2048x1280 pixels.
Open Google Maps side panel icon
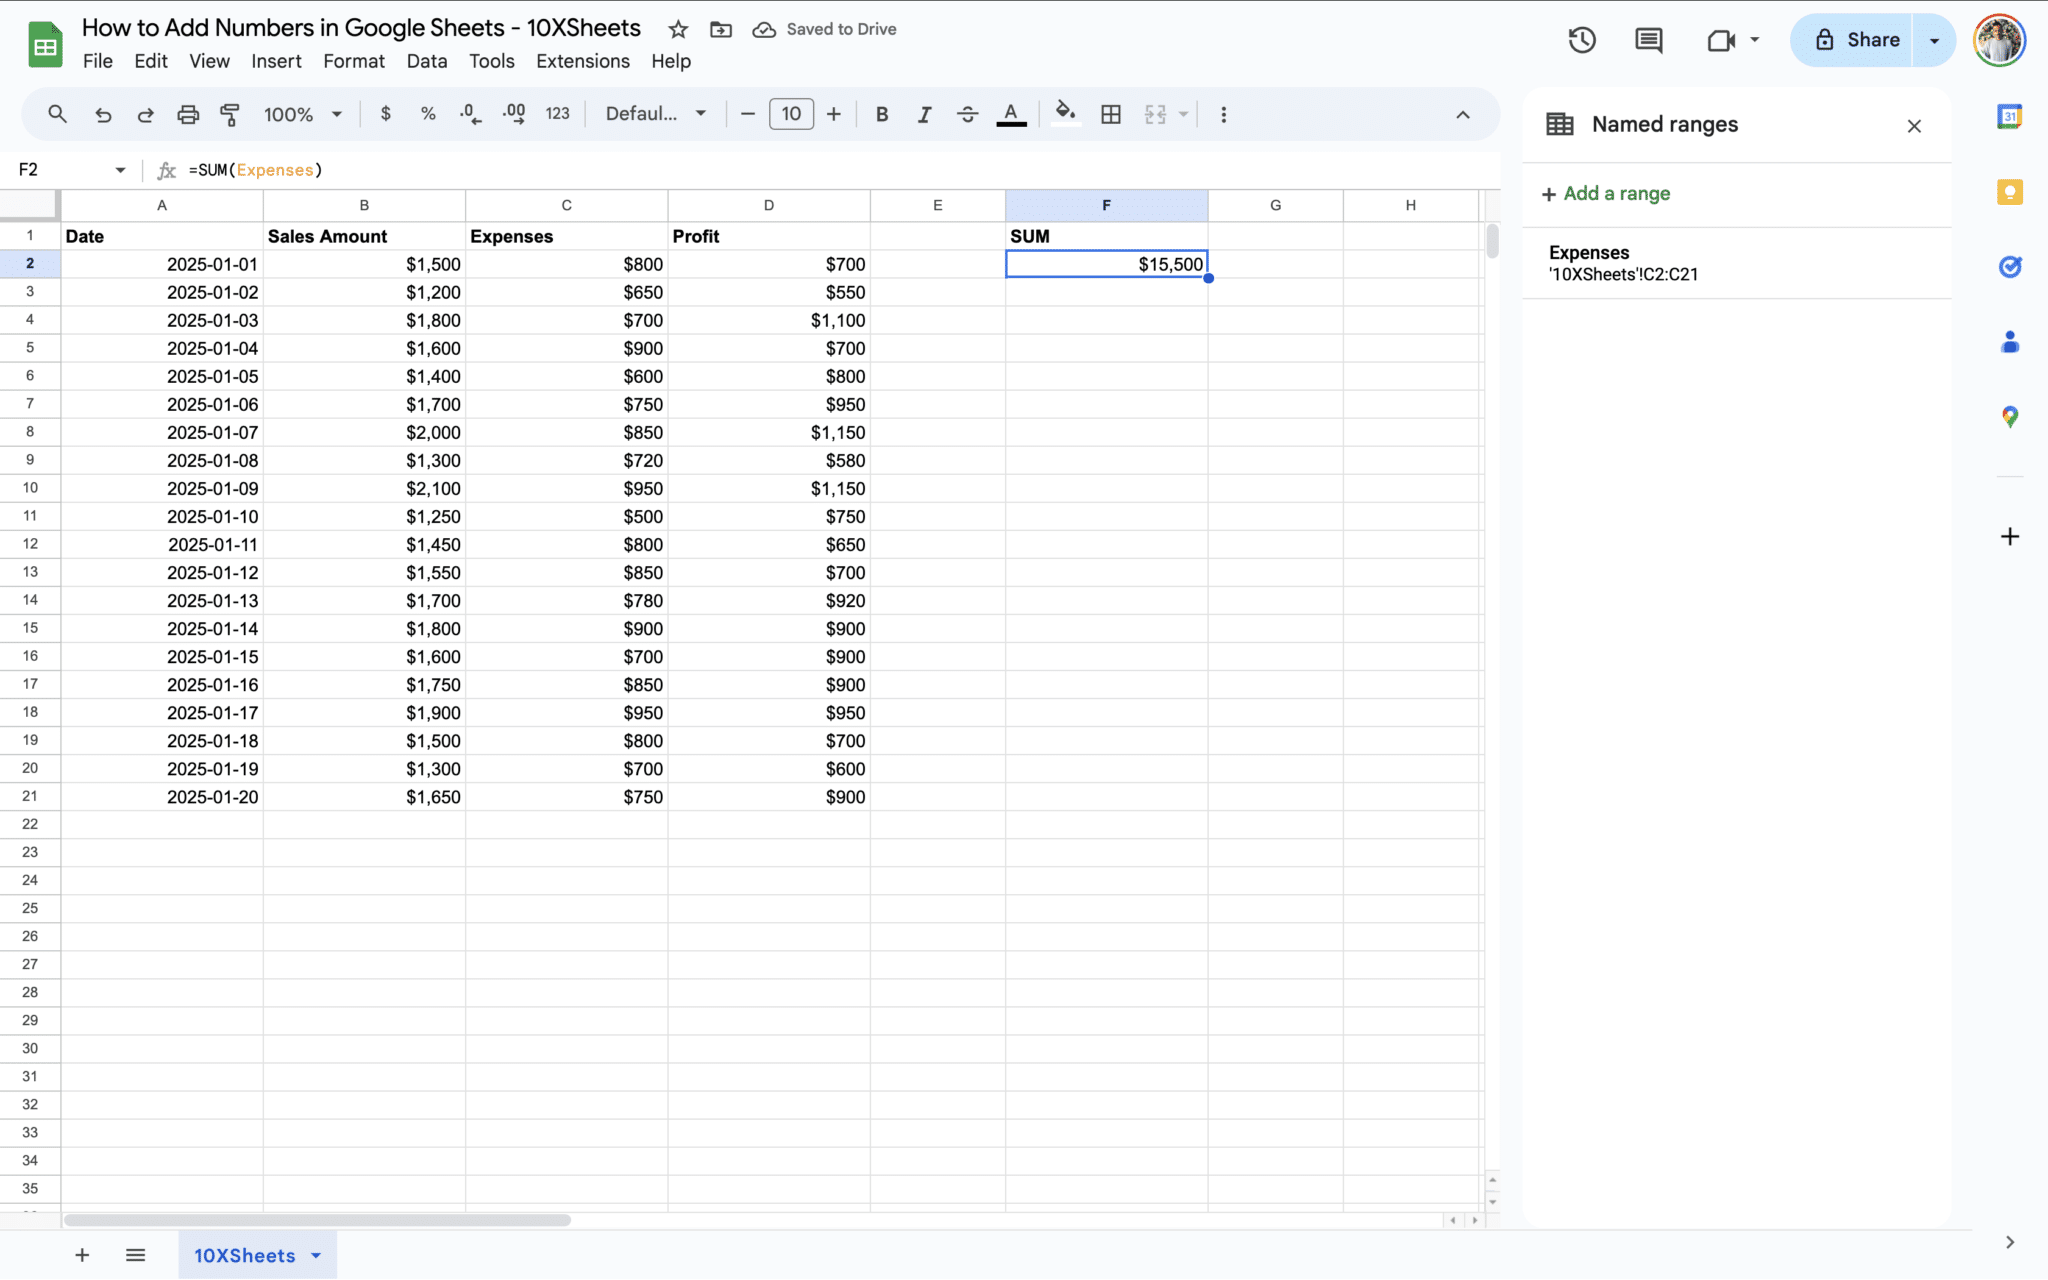[2009, 417]
